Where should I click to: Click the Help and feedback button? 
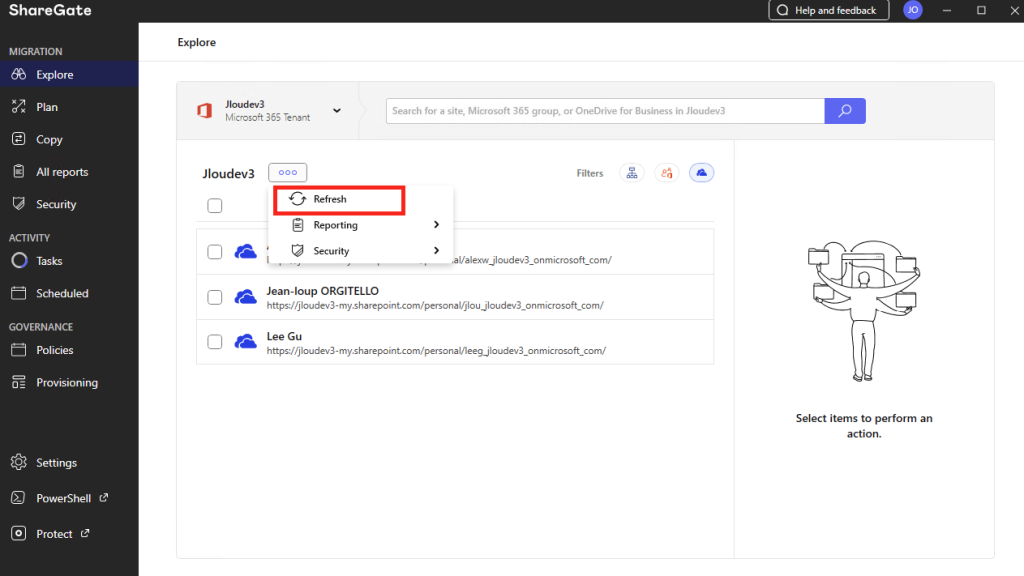coord(829,10)
